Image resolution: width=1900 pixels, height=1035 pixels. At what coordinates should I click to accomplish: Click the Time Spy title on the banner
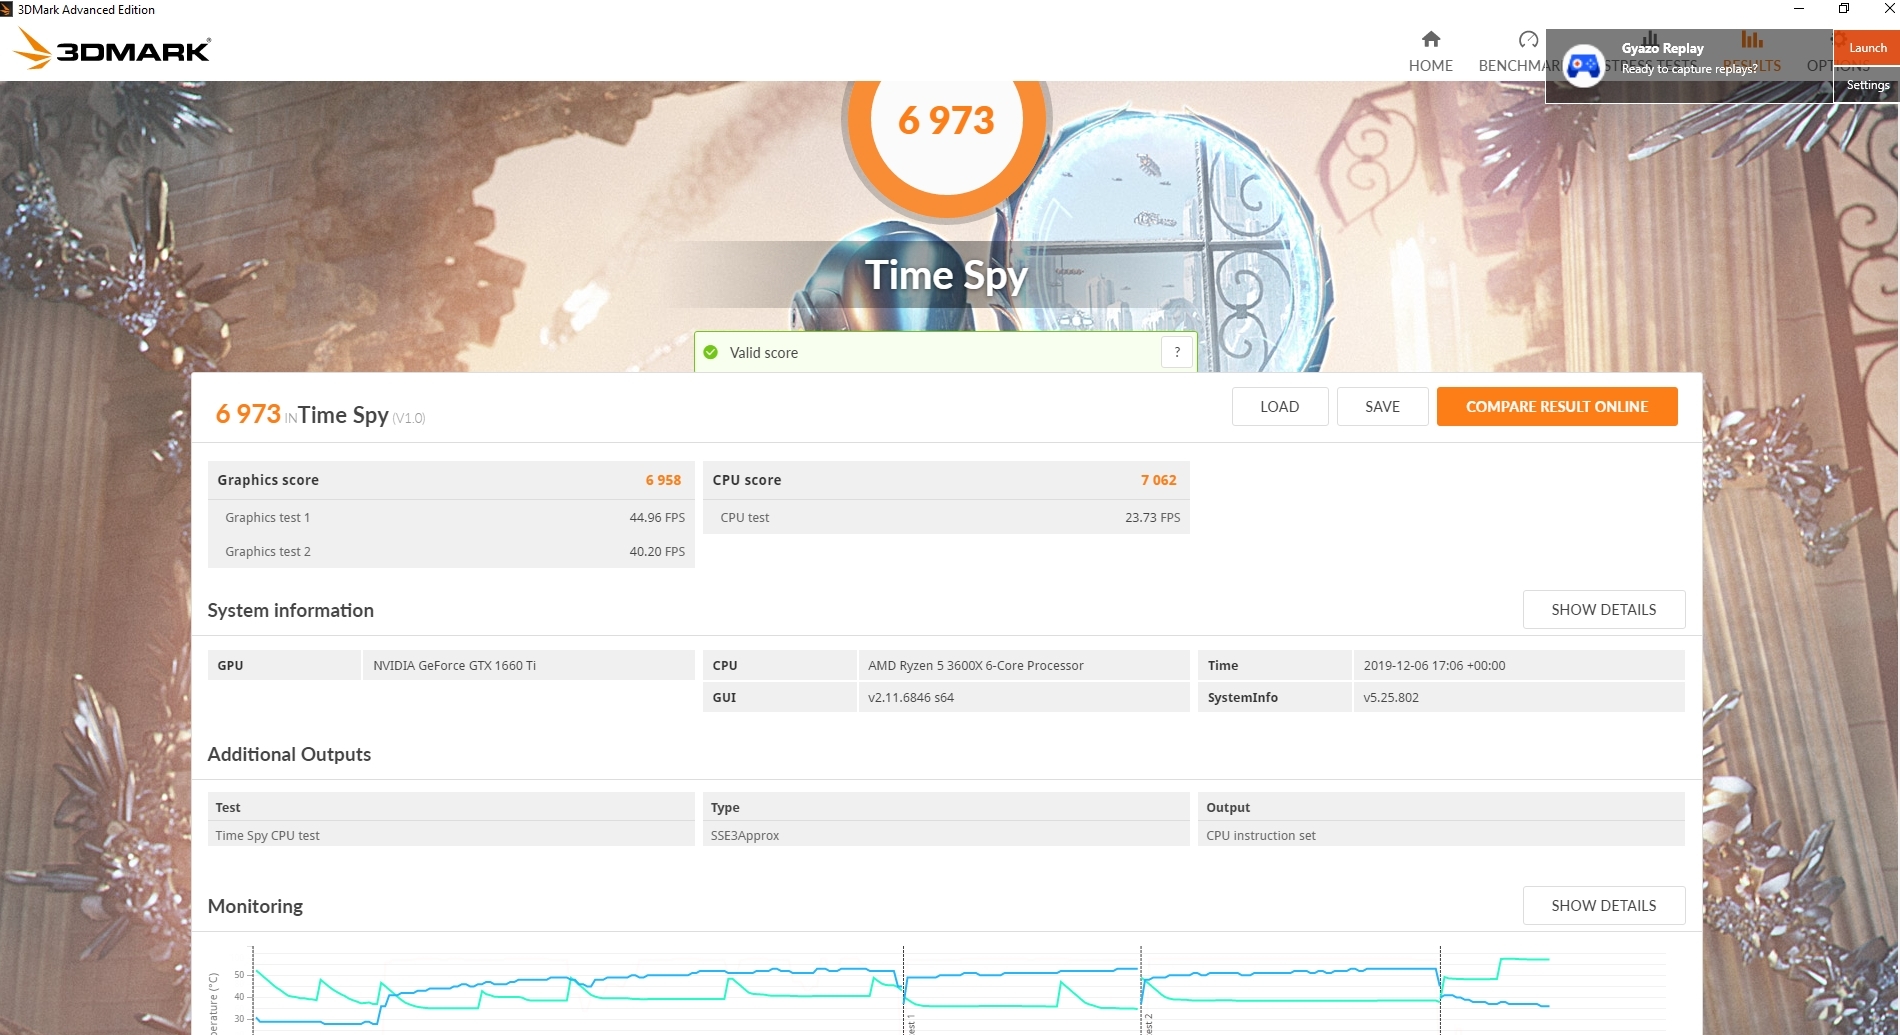click(946, 275)
